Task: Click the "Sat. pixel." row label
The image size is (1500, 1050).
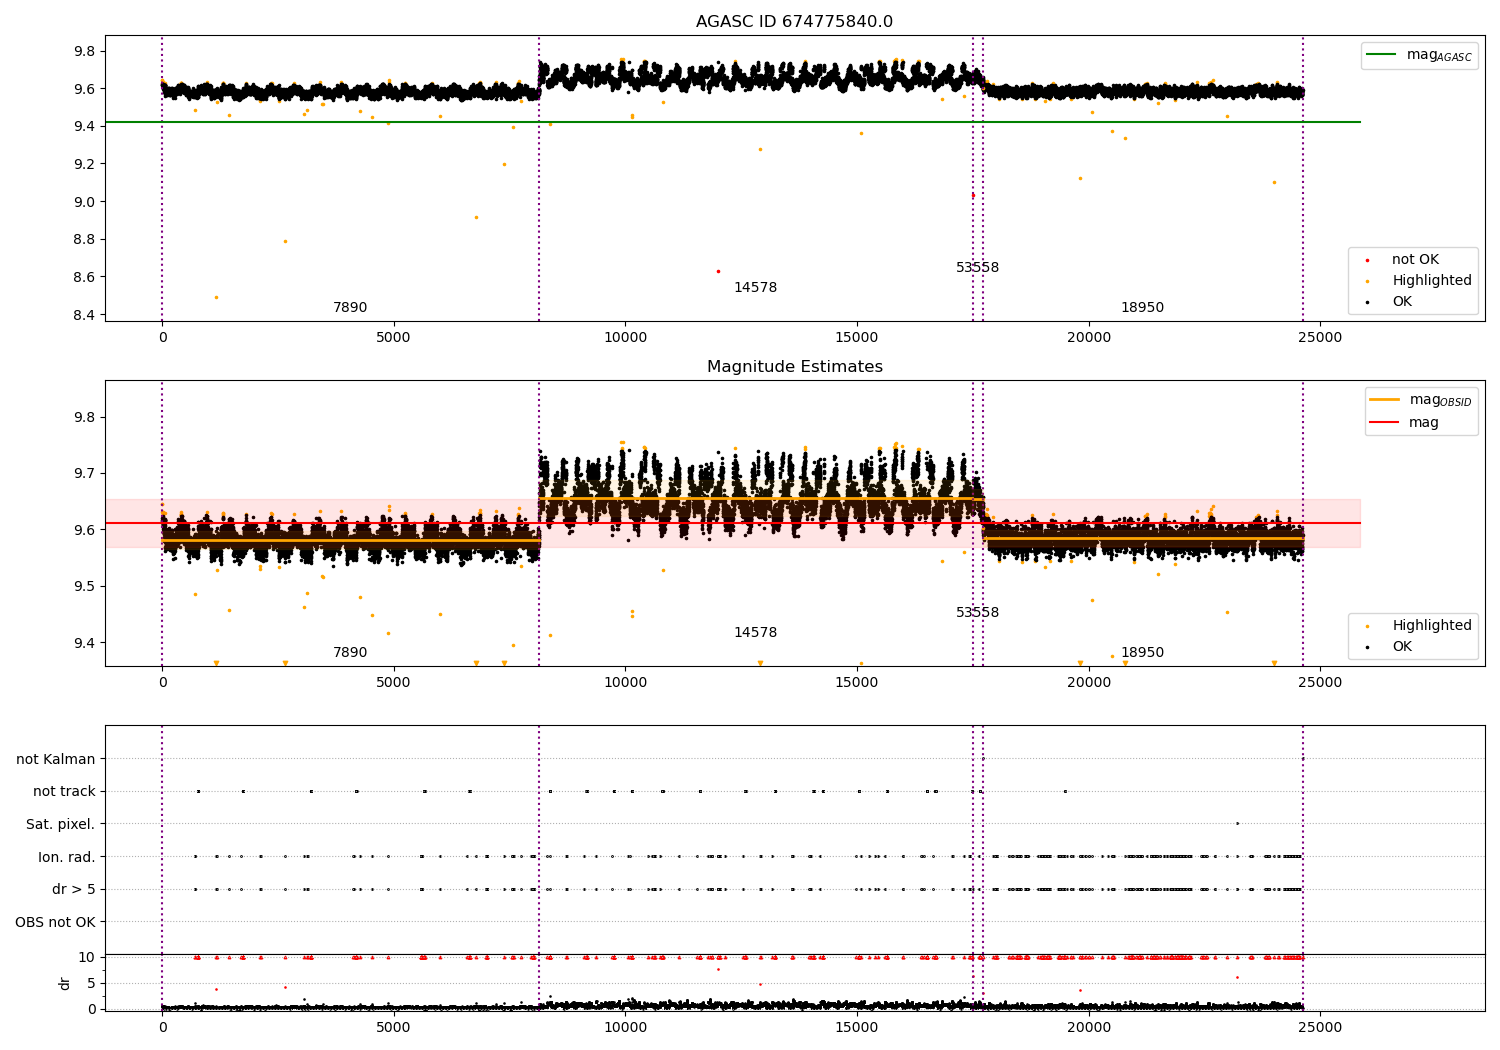Action: coord(61,825)
